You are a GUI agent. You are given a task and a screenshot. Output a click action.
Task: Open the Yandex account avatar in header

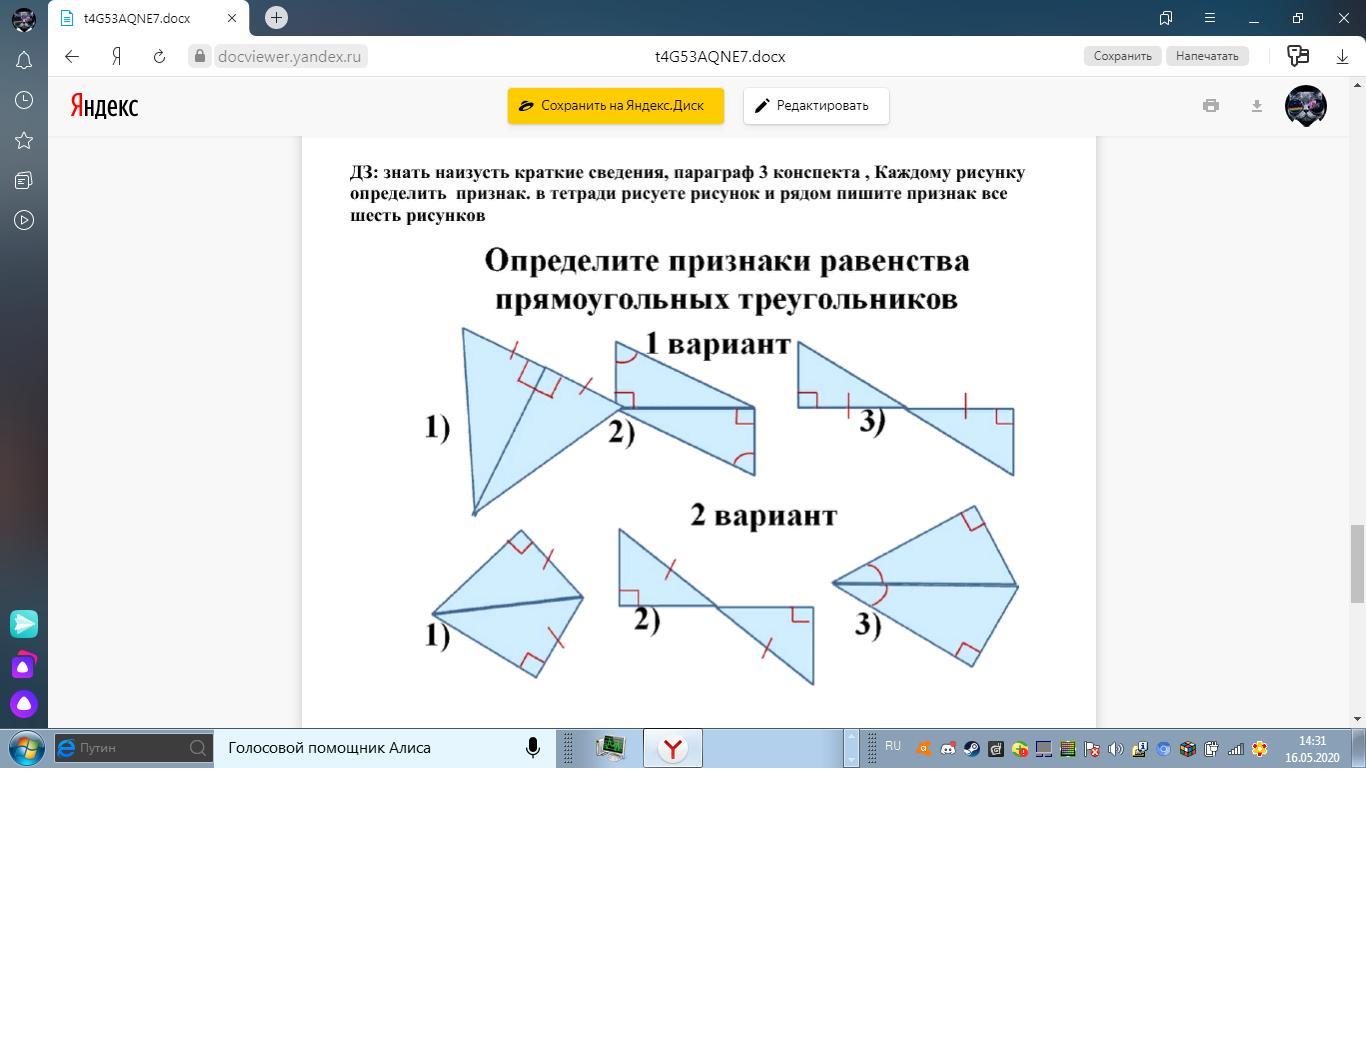point(1306,105)
